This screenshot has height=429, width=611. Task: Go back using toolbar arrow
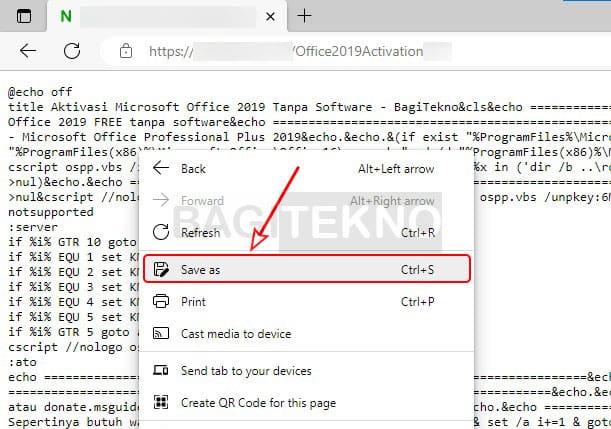coord(28,51)
